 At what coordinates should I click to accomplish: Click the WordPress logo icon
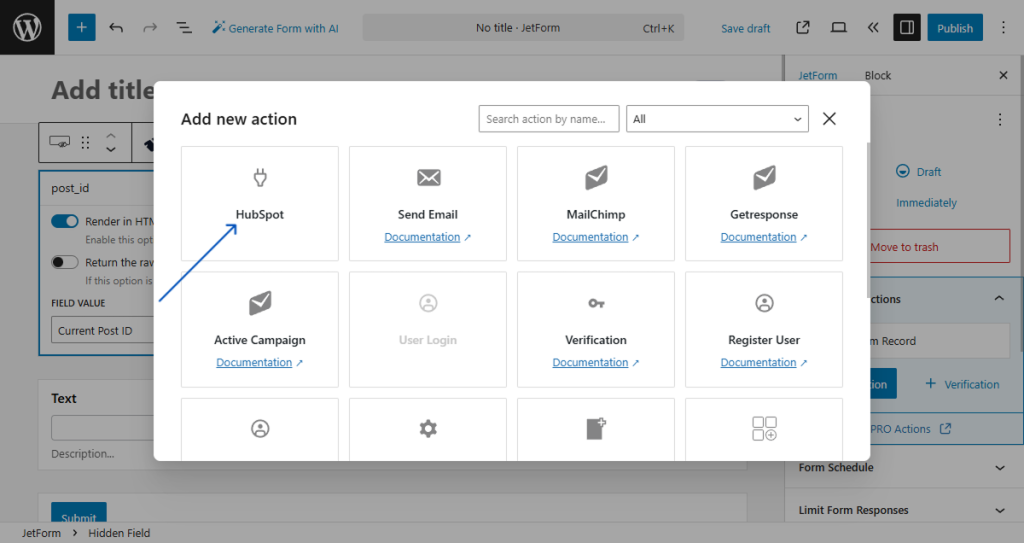(x=27, y=27)
